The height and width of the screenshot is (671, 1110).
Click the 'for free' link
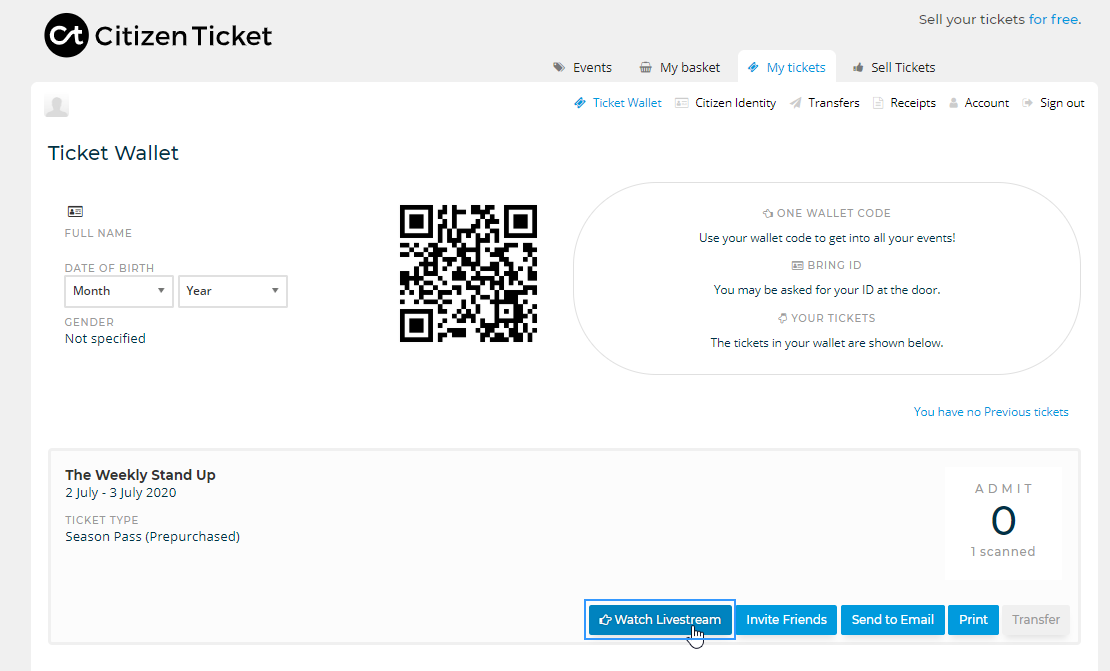(x=1055, y=19)
